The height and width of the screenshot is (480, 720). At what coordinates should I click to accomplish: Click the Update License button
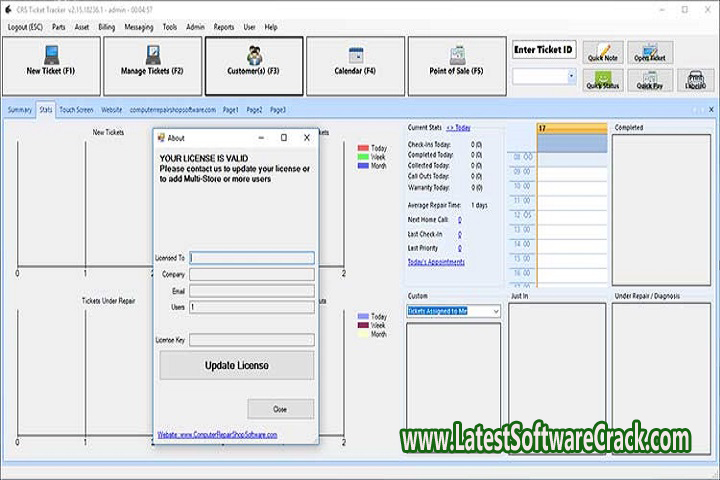tap(237, 366)
